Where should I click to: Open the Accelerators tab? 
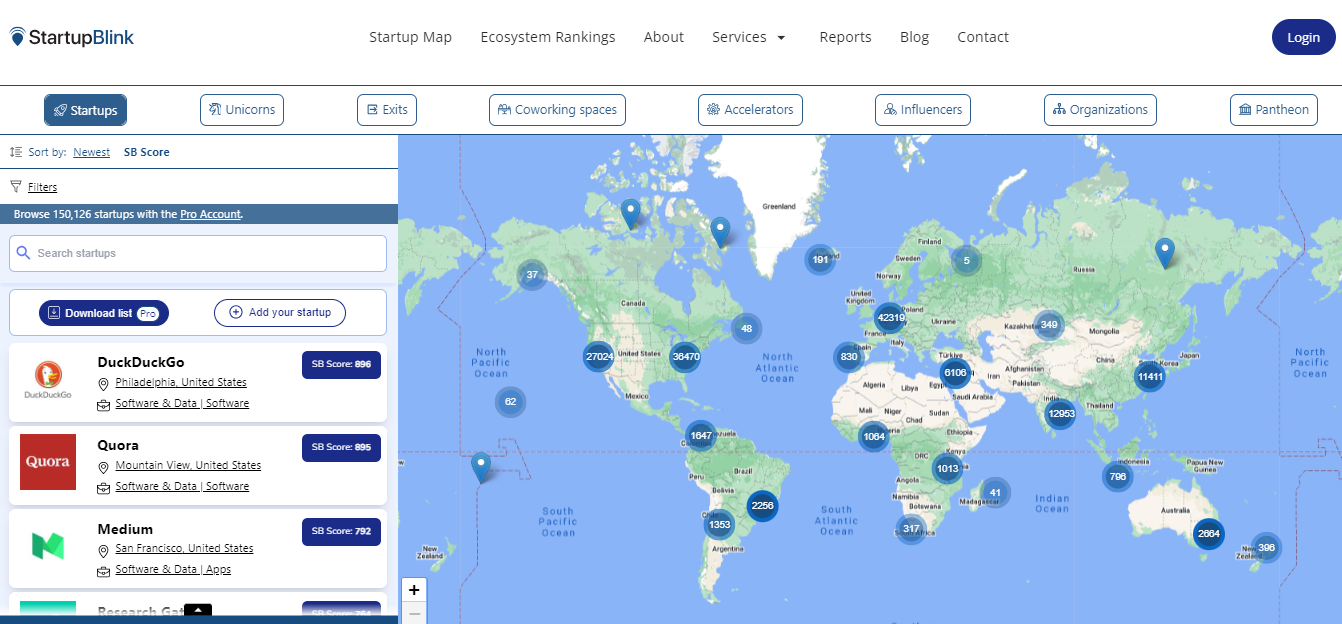pyautogui.click(x=750, y=110)
